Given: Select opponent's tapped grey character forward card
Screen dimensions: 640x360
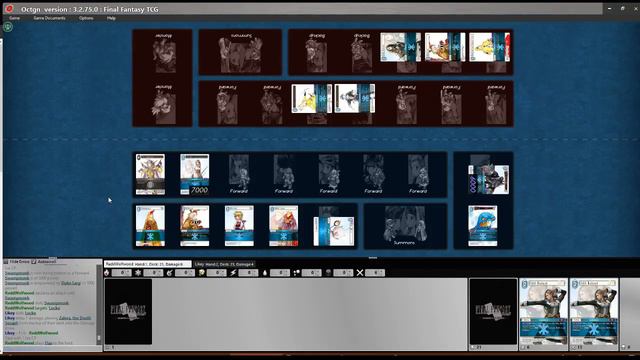Looking at the screenshot, I should [x=355, y=98].
